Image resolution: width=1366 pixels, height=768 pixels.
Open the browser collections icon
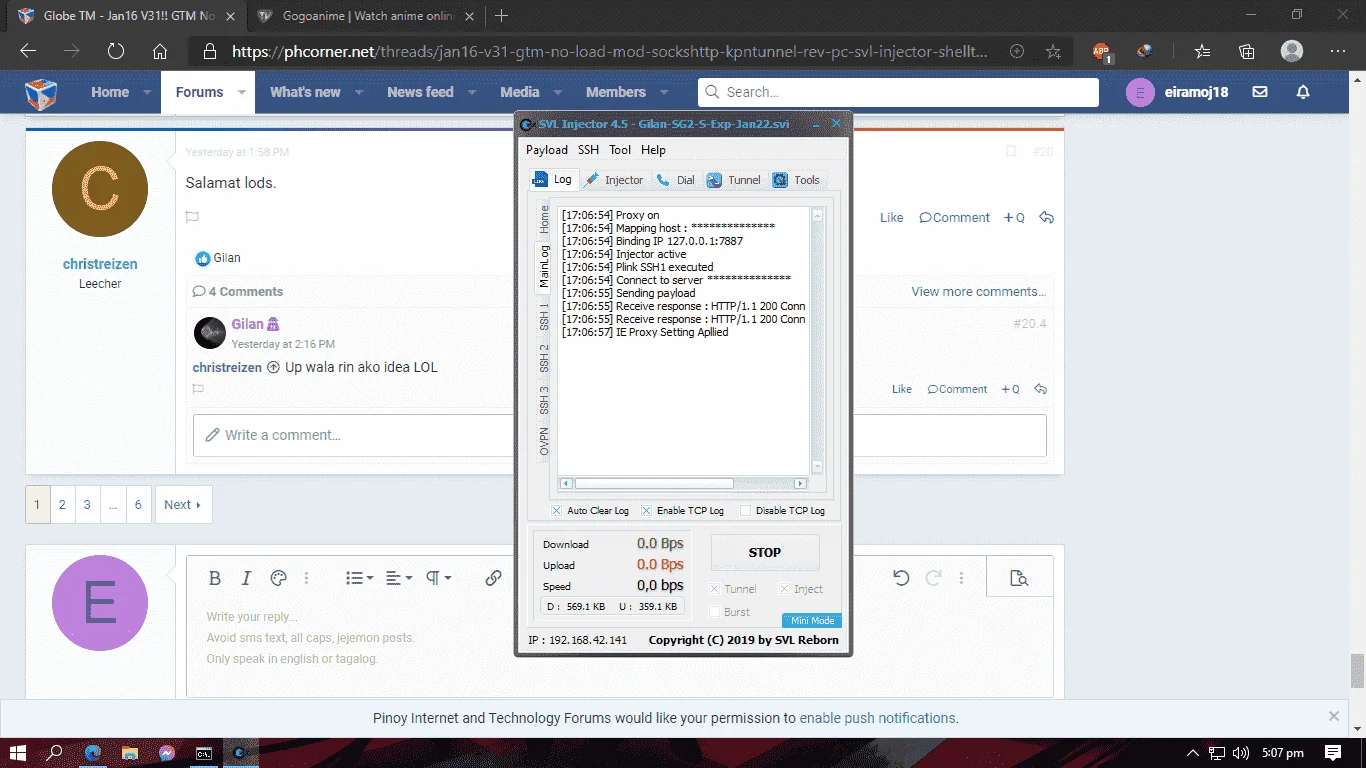1247,51
